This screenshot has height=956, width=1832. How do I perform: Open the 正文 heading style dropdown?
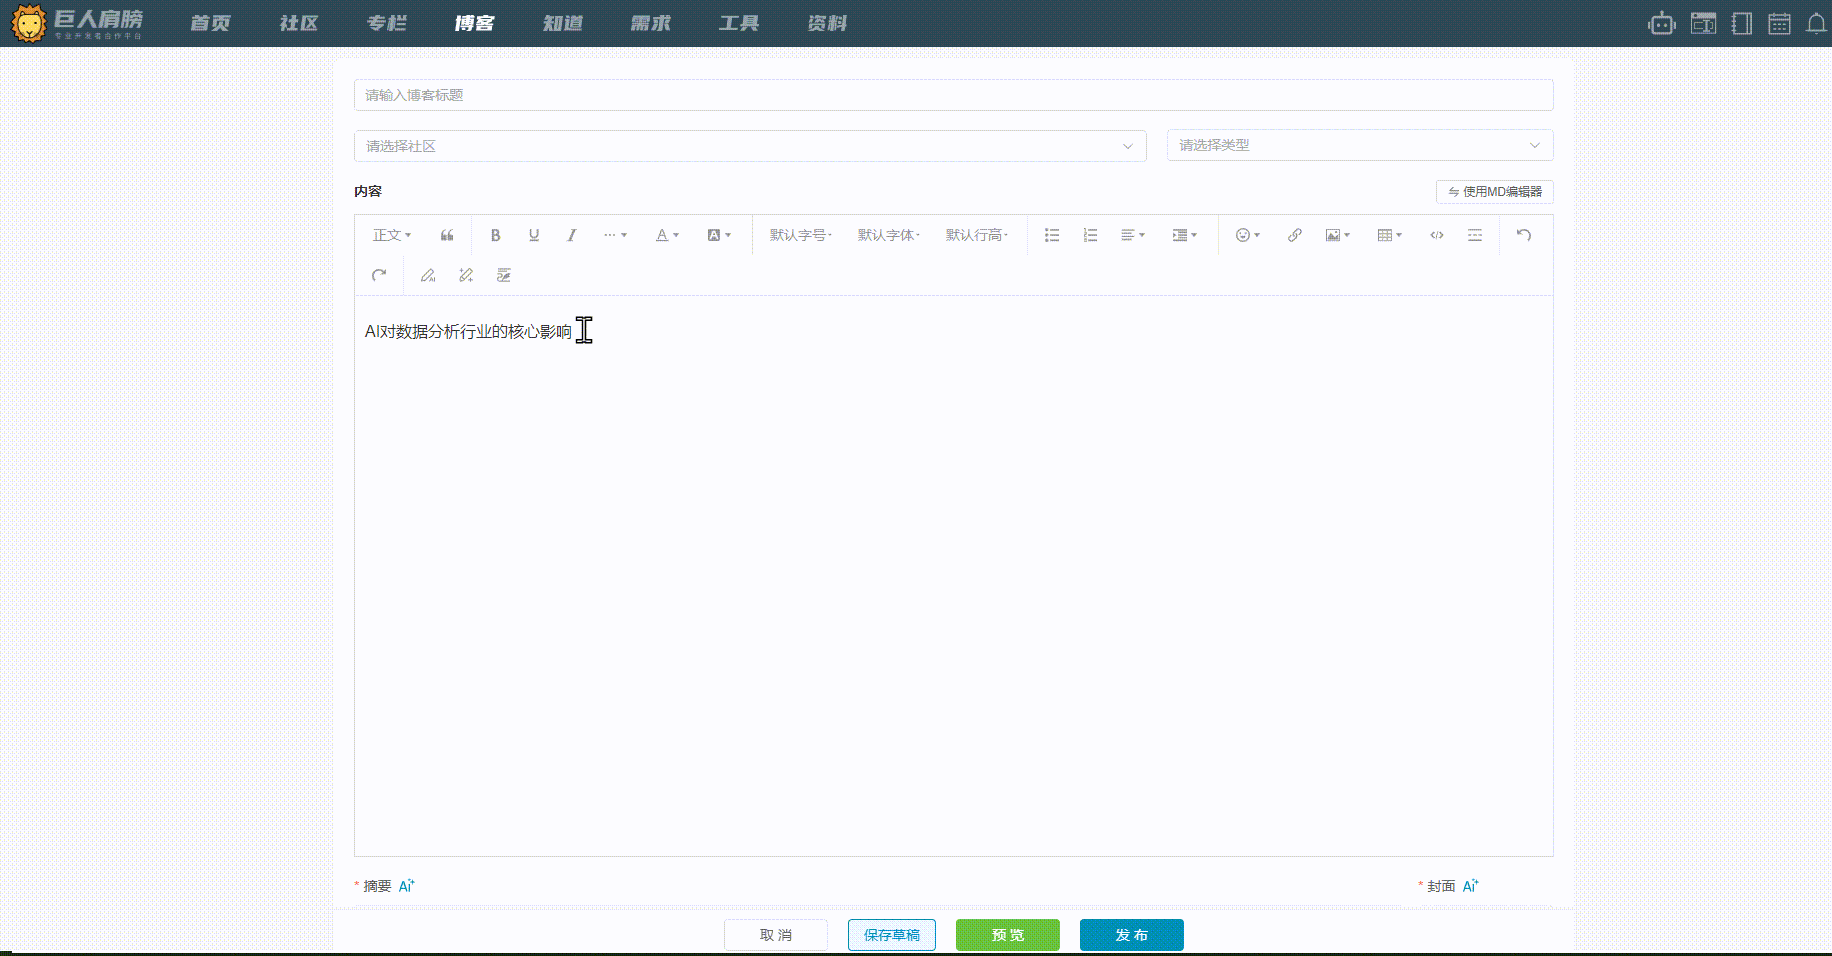coord(392,235)
